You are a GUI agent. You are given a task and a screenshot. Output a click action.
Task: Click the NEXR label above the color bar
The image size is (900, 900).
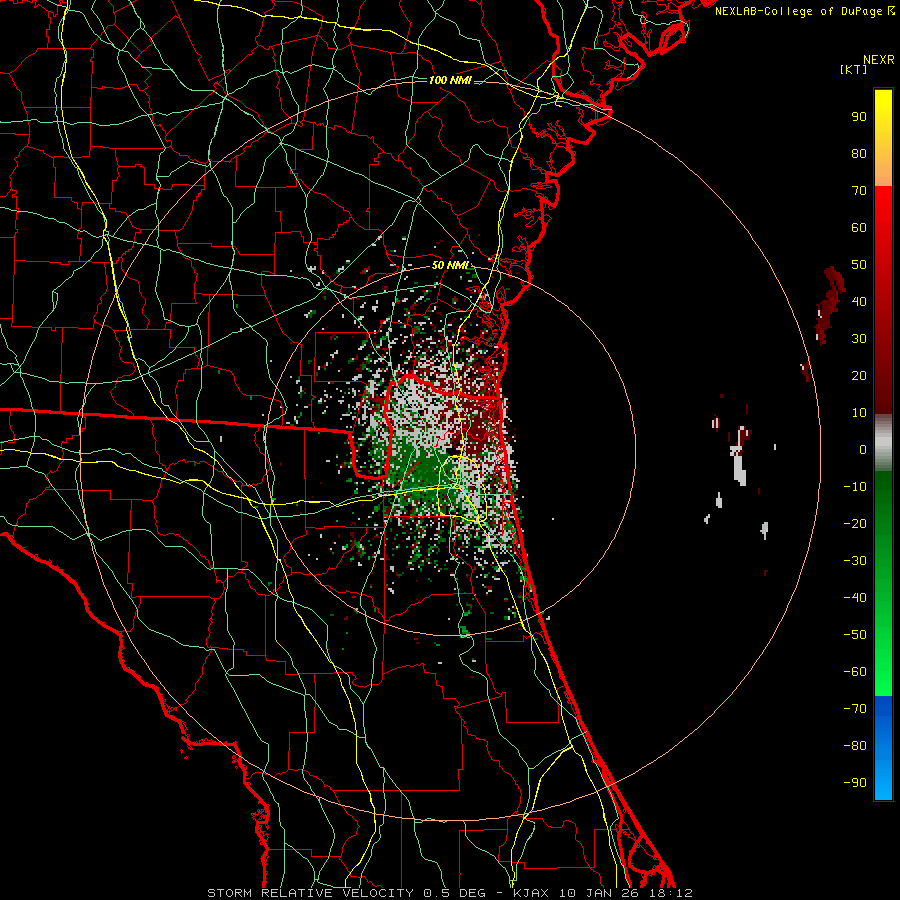879,60
